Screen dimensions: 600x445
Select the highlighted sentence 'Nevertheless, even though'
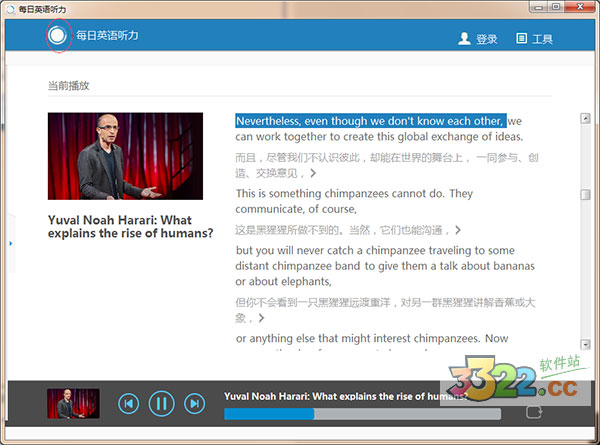click(x=370, y=121)
